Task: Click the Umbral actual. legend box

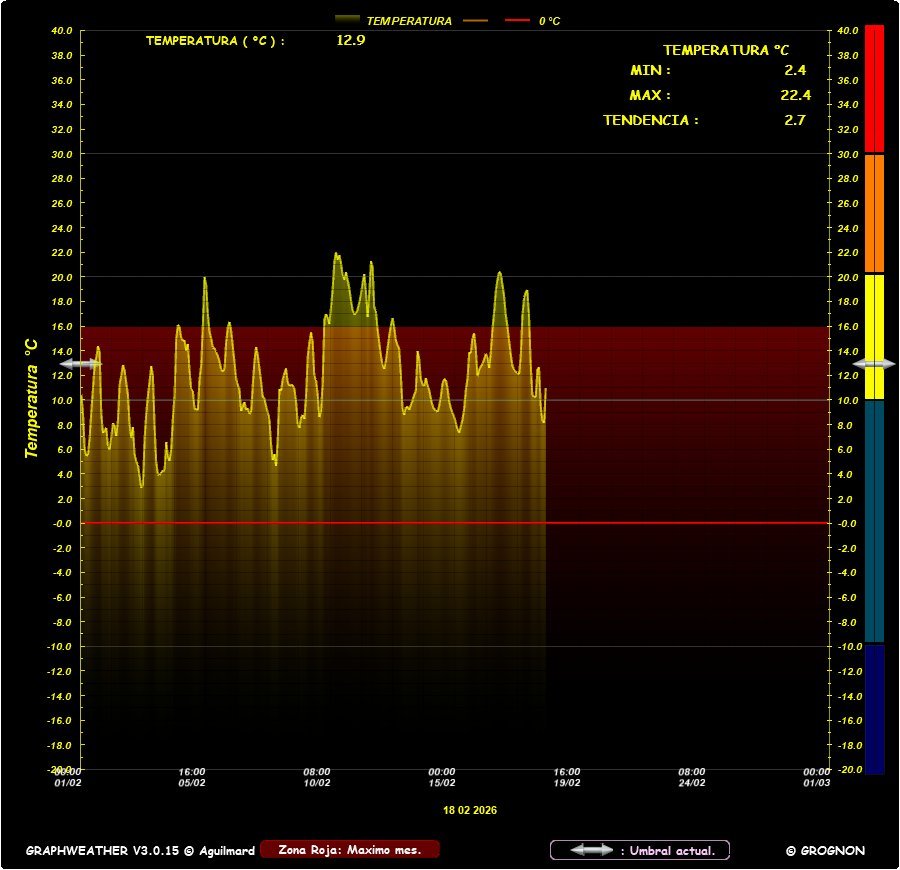Action: (x=640, y=850)
